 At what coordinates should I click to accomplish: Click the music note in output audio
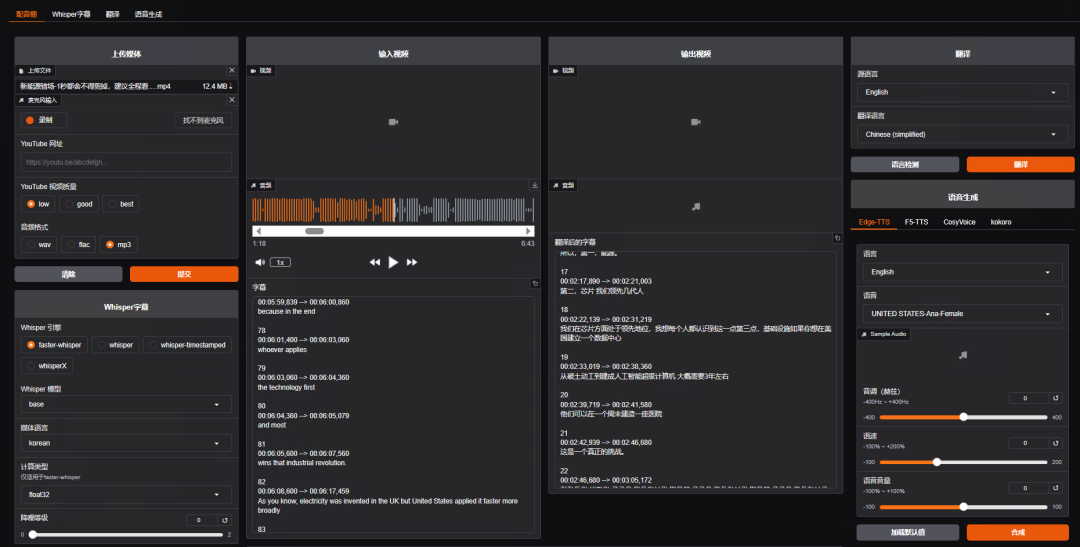pyautogui.click(x=696, y=207)
